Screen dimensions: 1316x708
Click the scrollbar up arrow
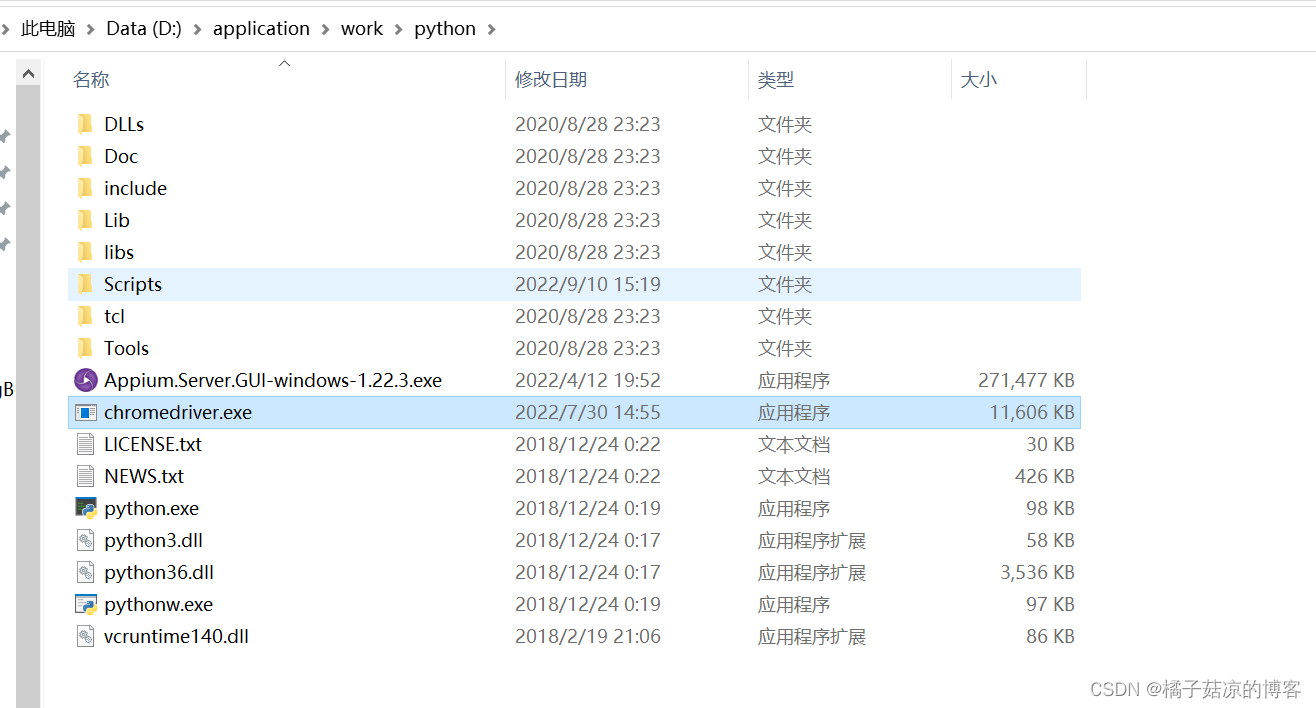(x=28, y=72)
